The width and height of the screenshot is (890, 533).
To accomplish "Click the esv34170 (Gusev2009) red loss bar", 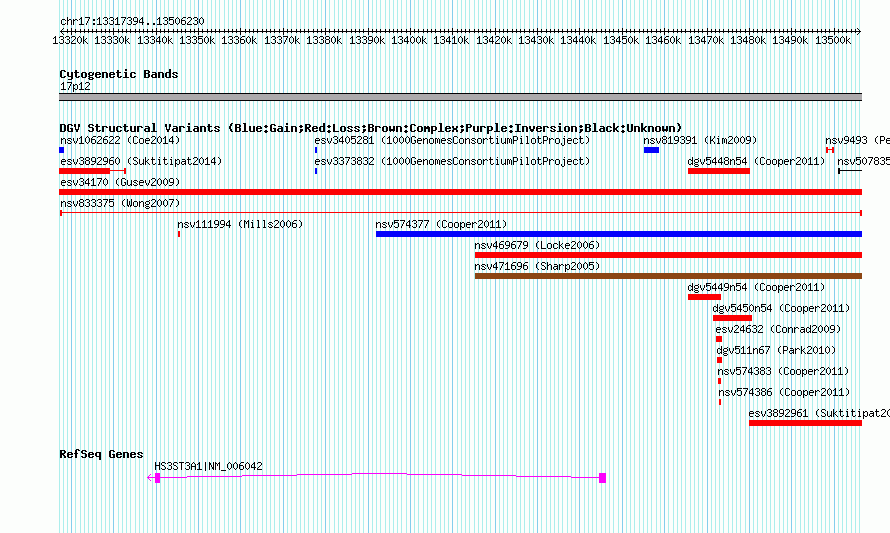I will click(460, 192).
